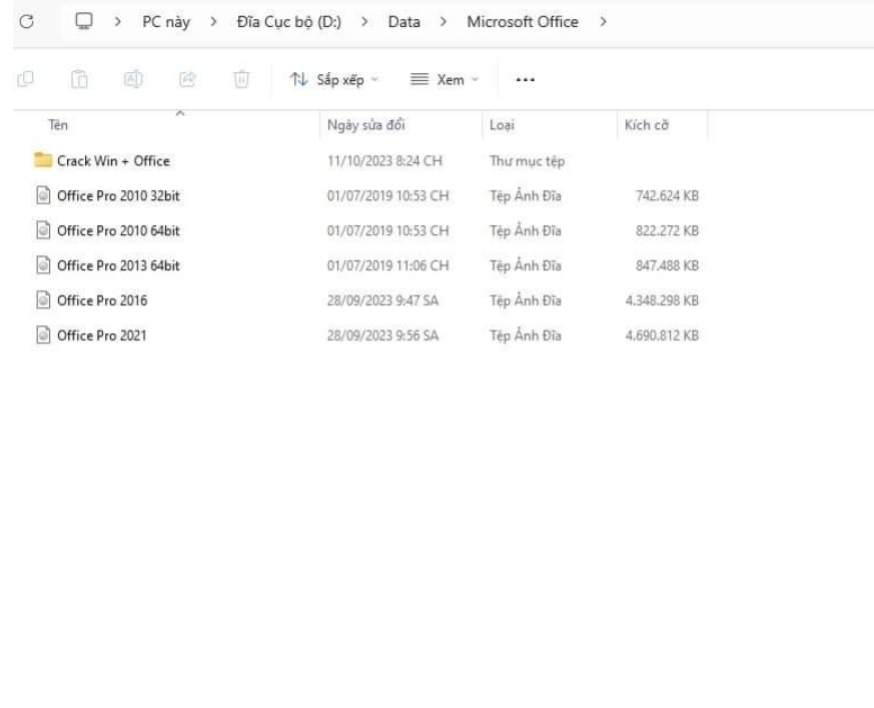
Task: Expand the chevron after Microsoft Office
Action: click(x=603, y=22)
